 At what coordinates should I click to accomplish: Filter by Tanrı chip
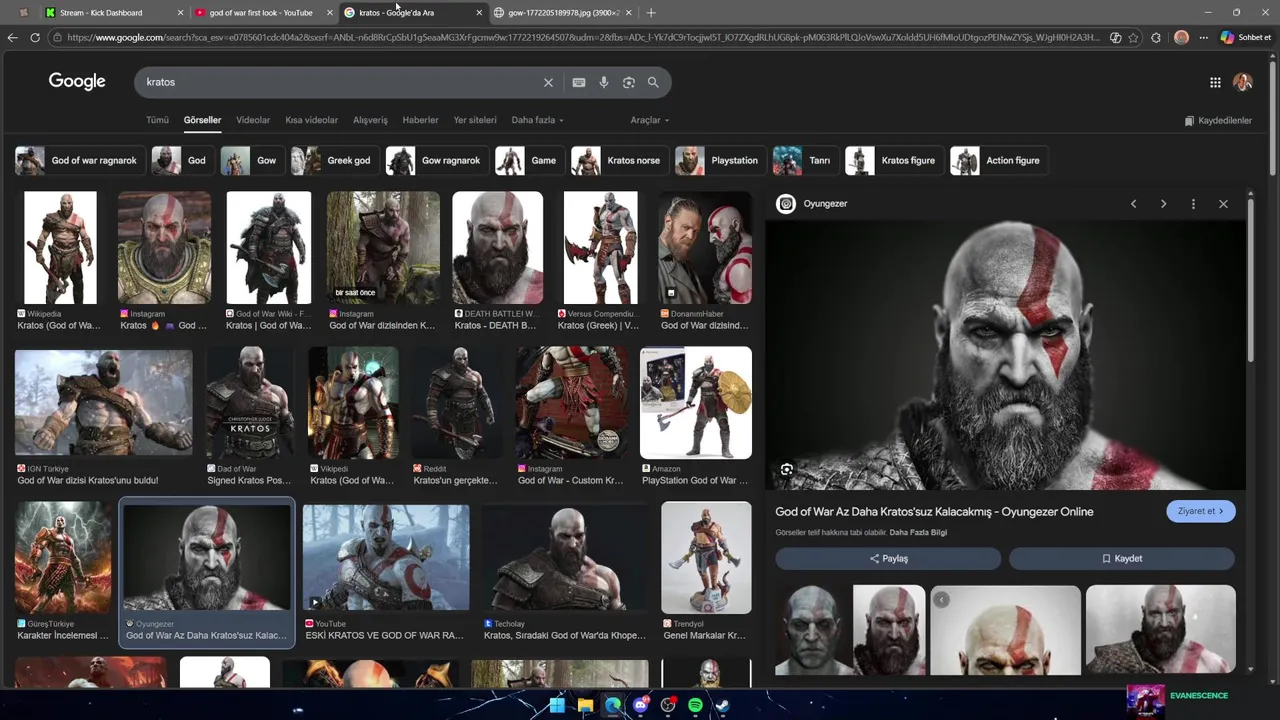804,161
